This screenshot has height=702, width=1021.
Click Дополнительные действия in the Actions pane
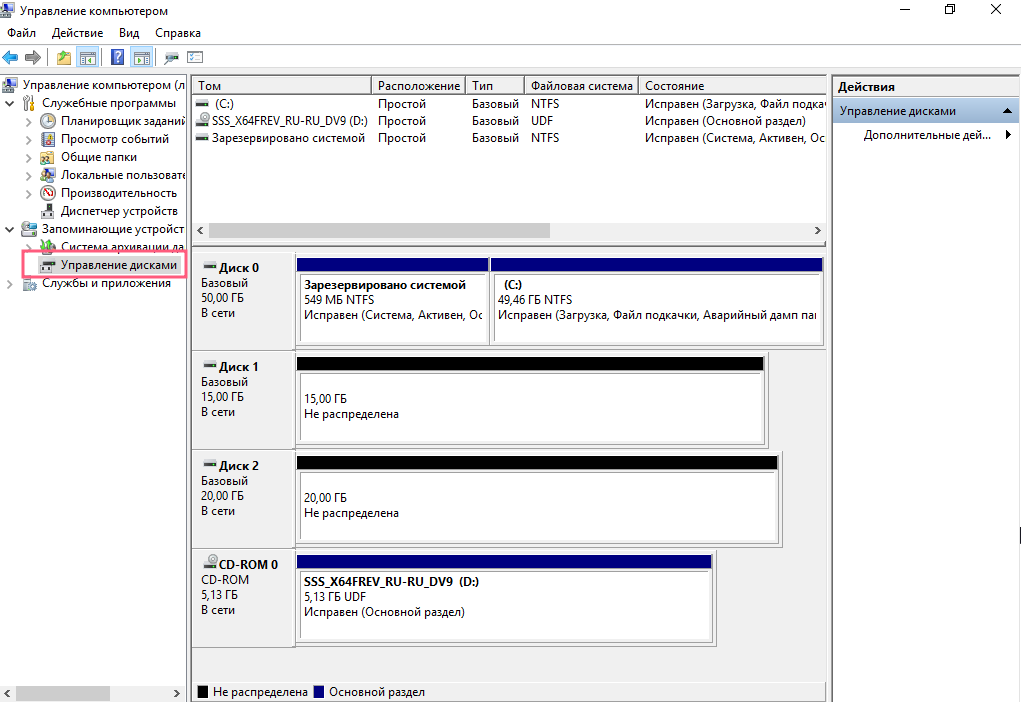(x=927, y=135)
